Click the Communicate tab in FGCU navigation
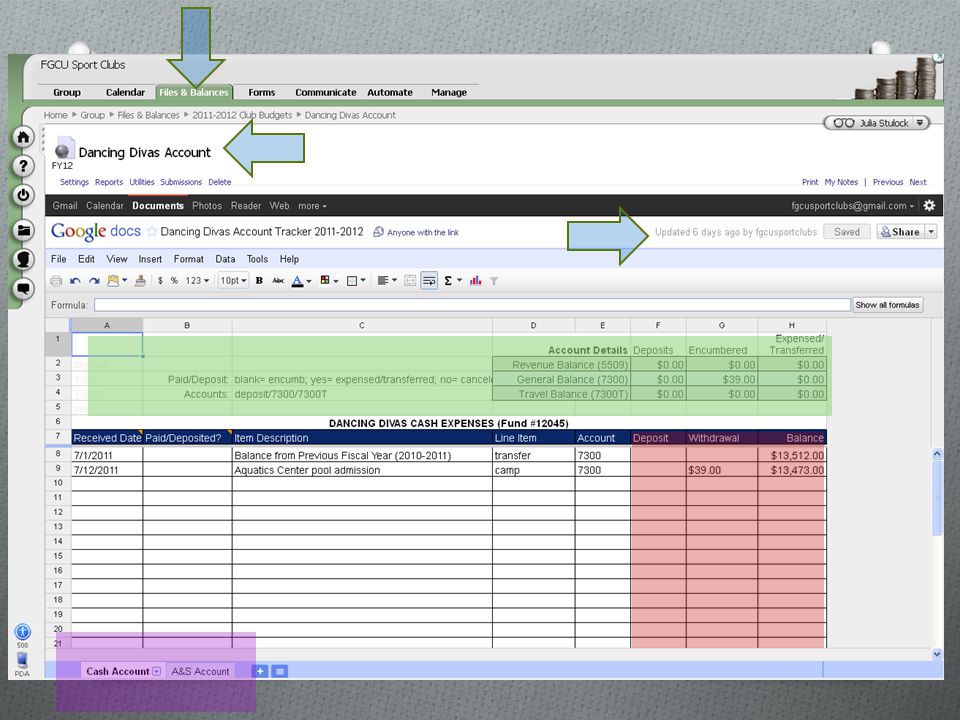Screen dimensions: 960x720 326,92
